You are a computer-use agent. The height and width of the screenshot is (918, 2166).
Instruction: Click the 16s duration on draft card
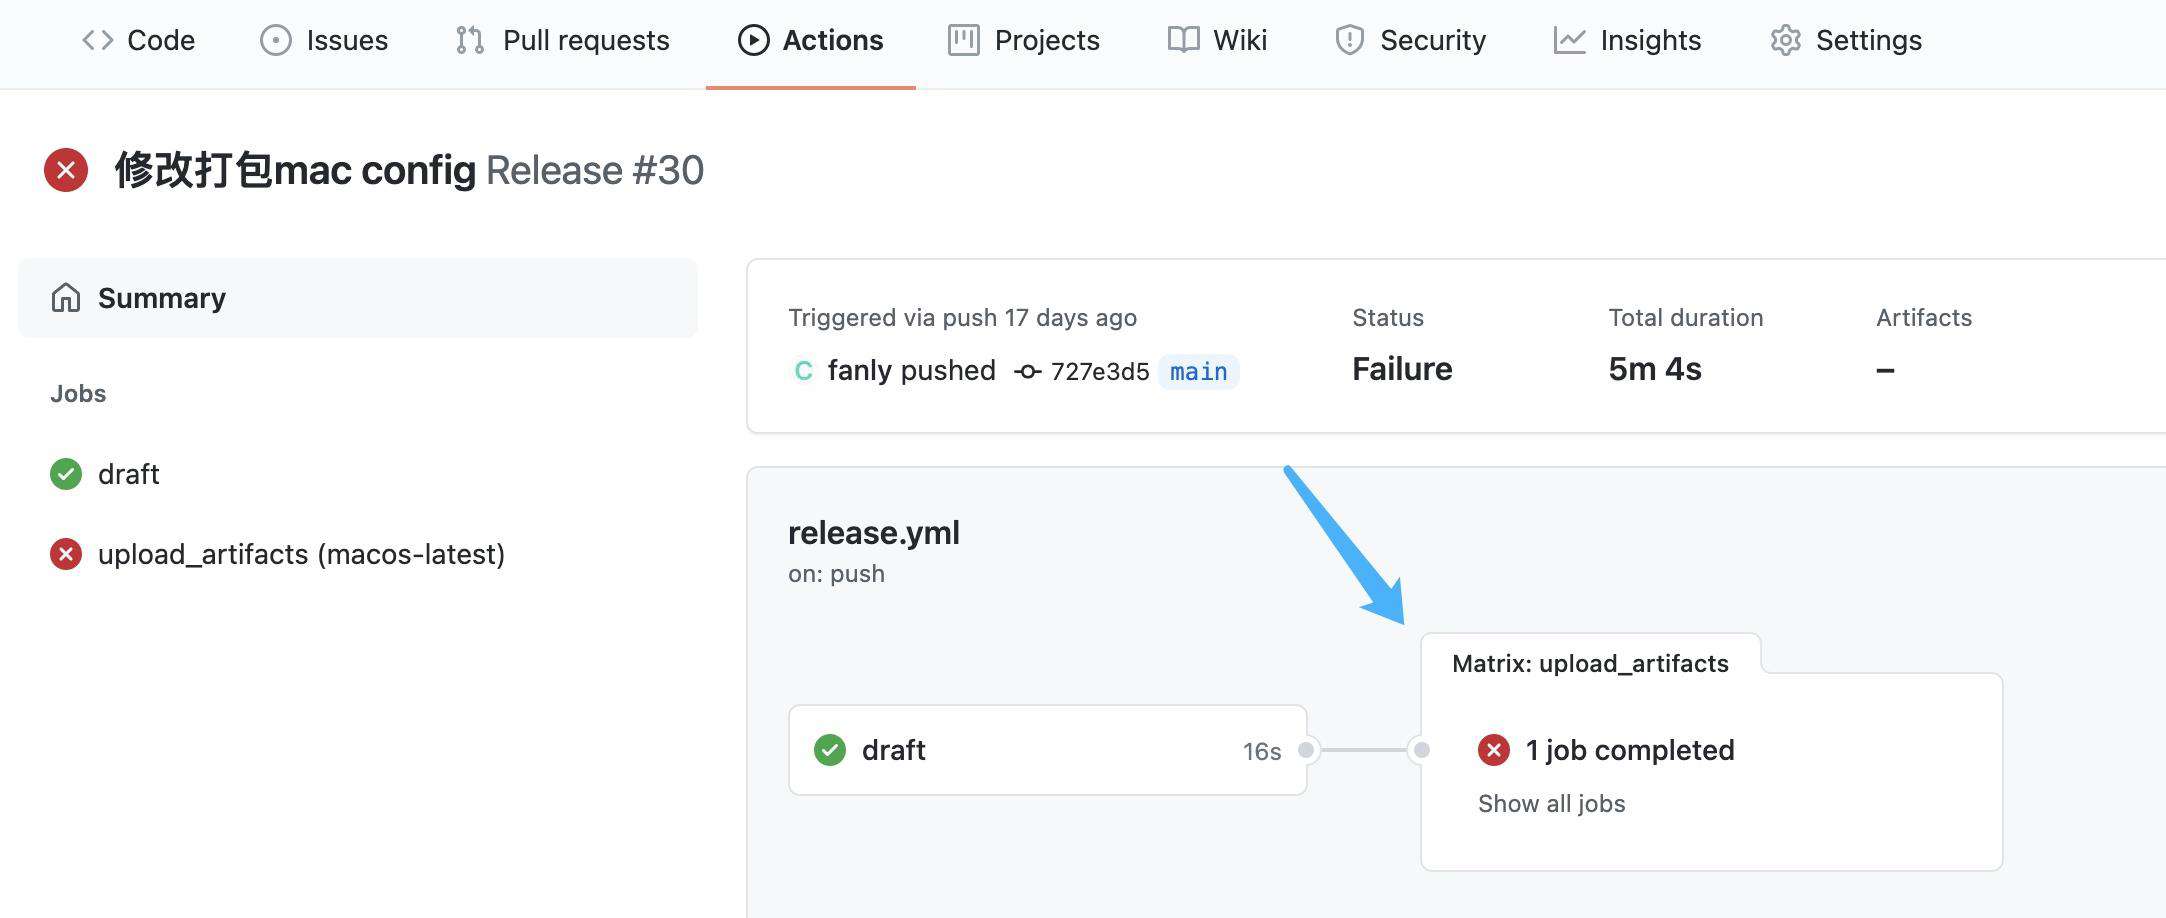1262,751
